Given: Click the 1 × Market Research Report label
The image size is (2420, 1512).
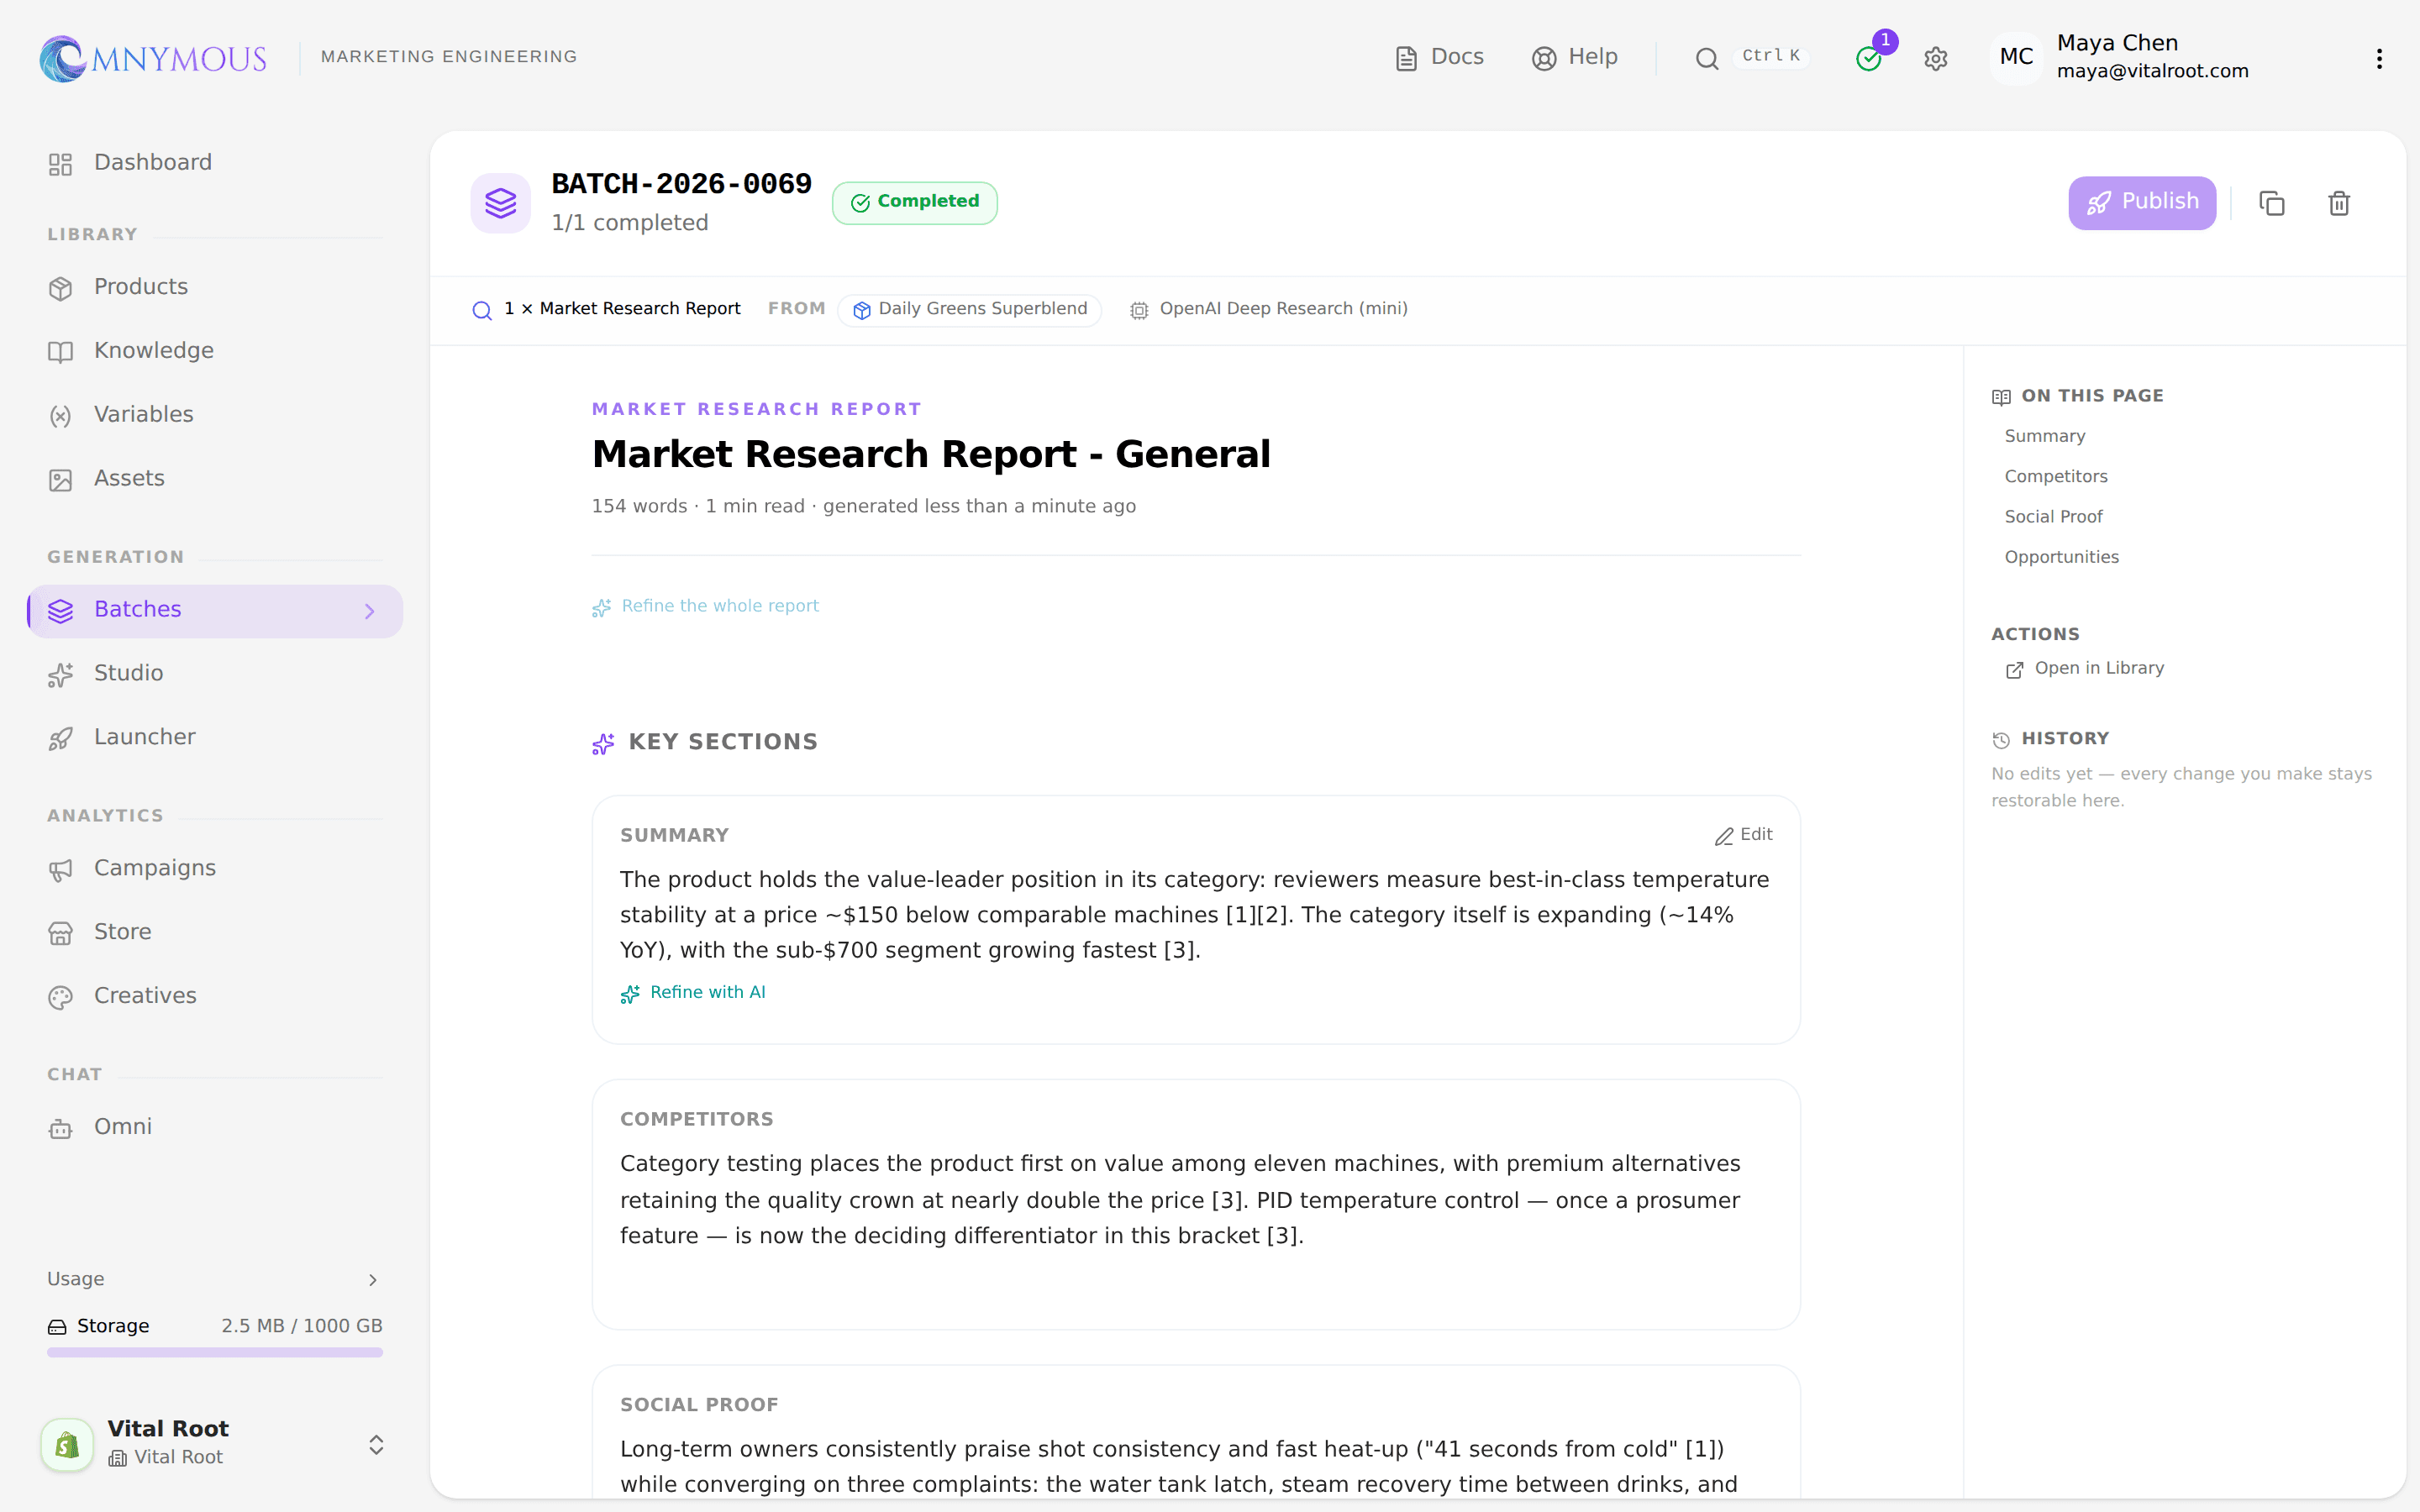Looking at the screenshot, I should (606, 309).
